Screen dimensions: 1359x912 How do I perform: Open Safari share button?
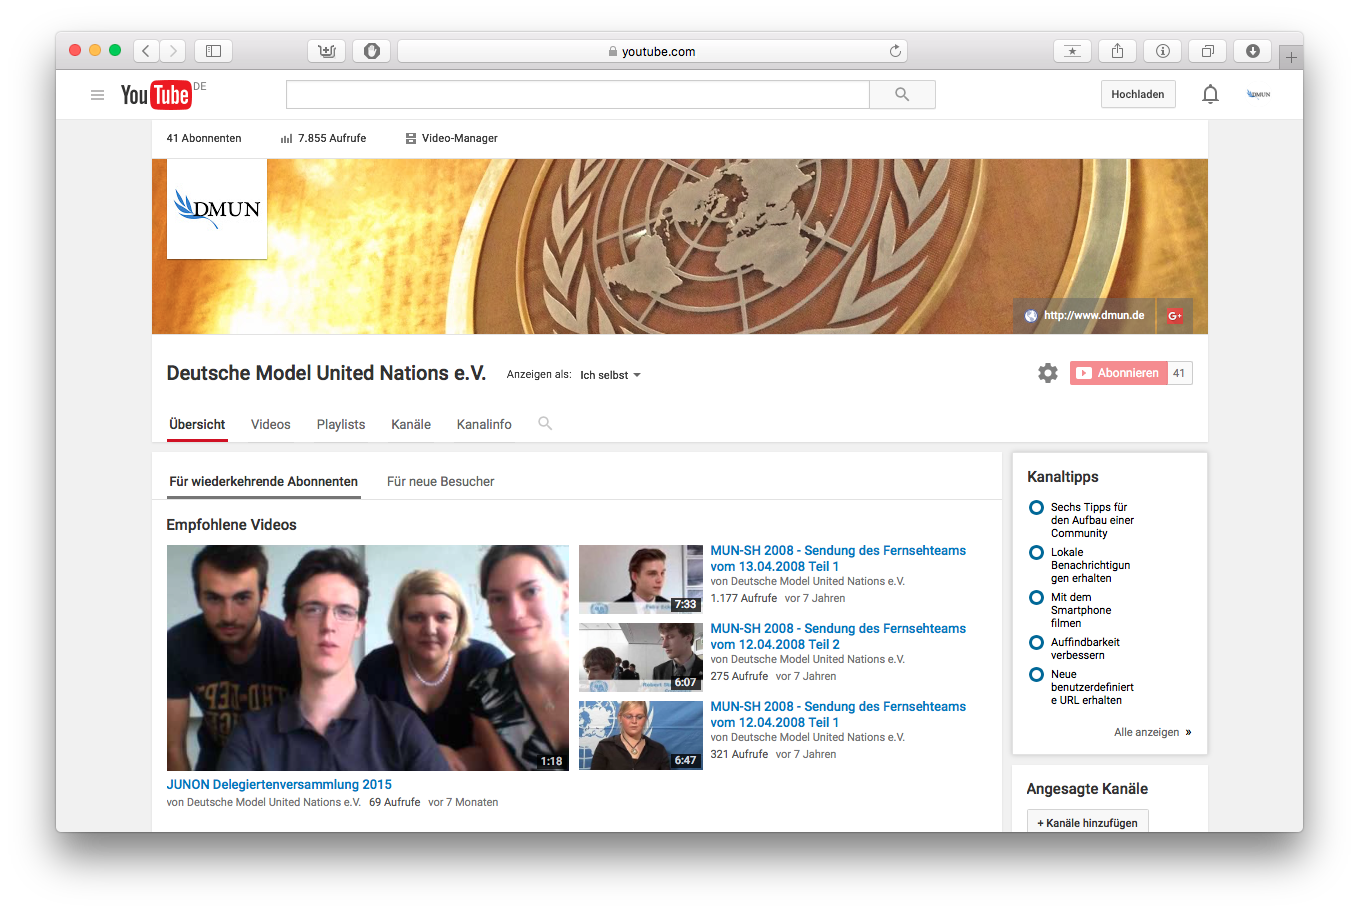coord(1117,51)
